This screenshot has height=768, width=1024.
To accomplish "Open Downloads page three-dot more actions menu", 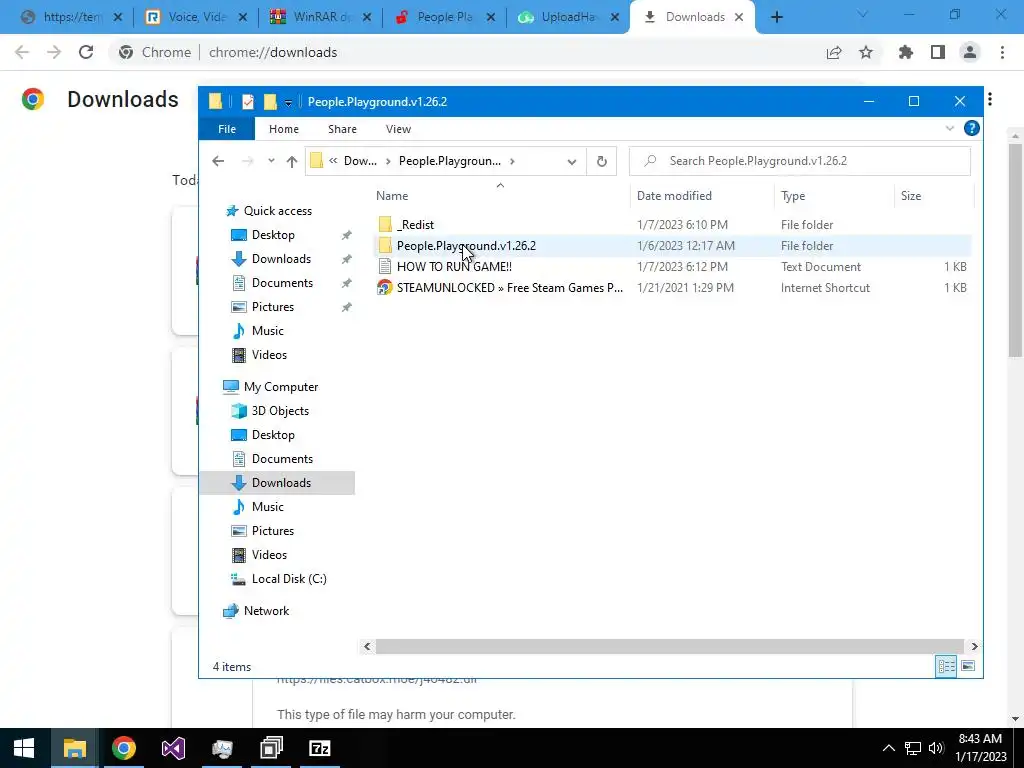I will click(x=990, y=99).
